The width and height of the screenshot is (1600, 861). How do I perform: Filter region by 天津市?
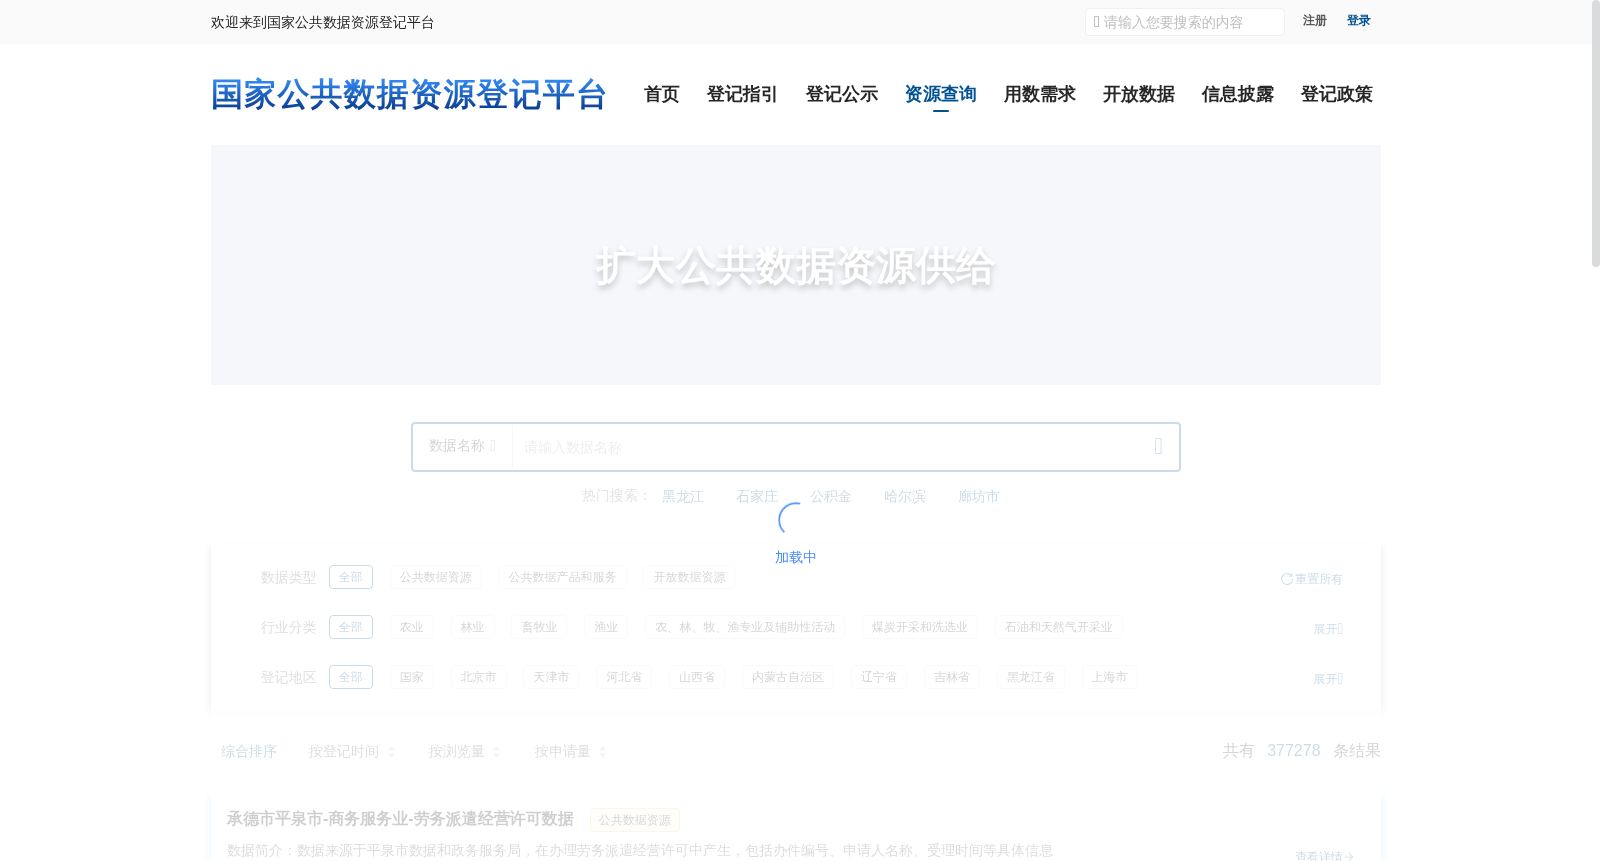pos(551,677)
